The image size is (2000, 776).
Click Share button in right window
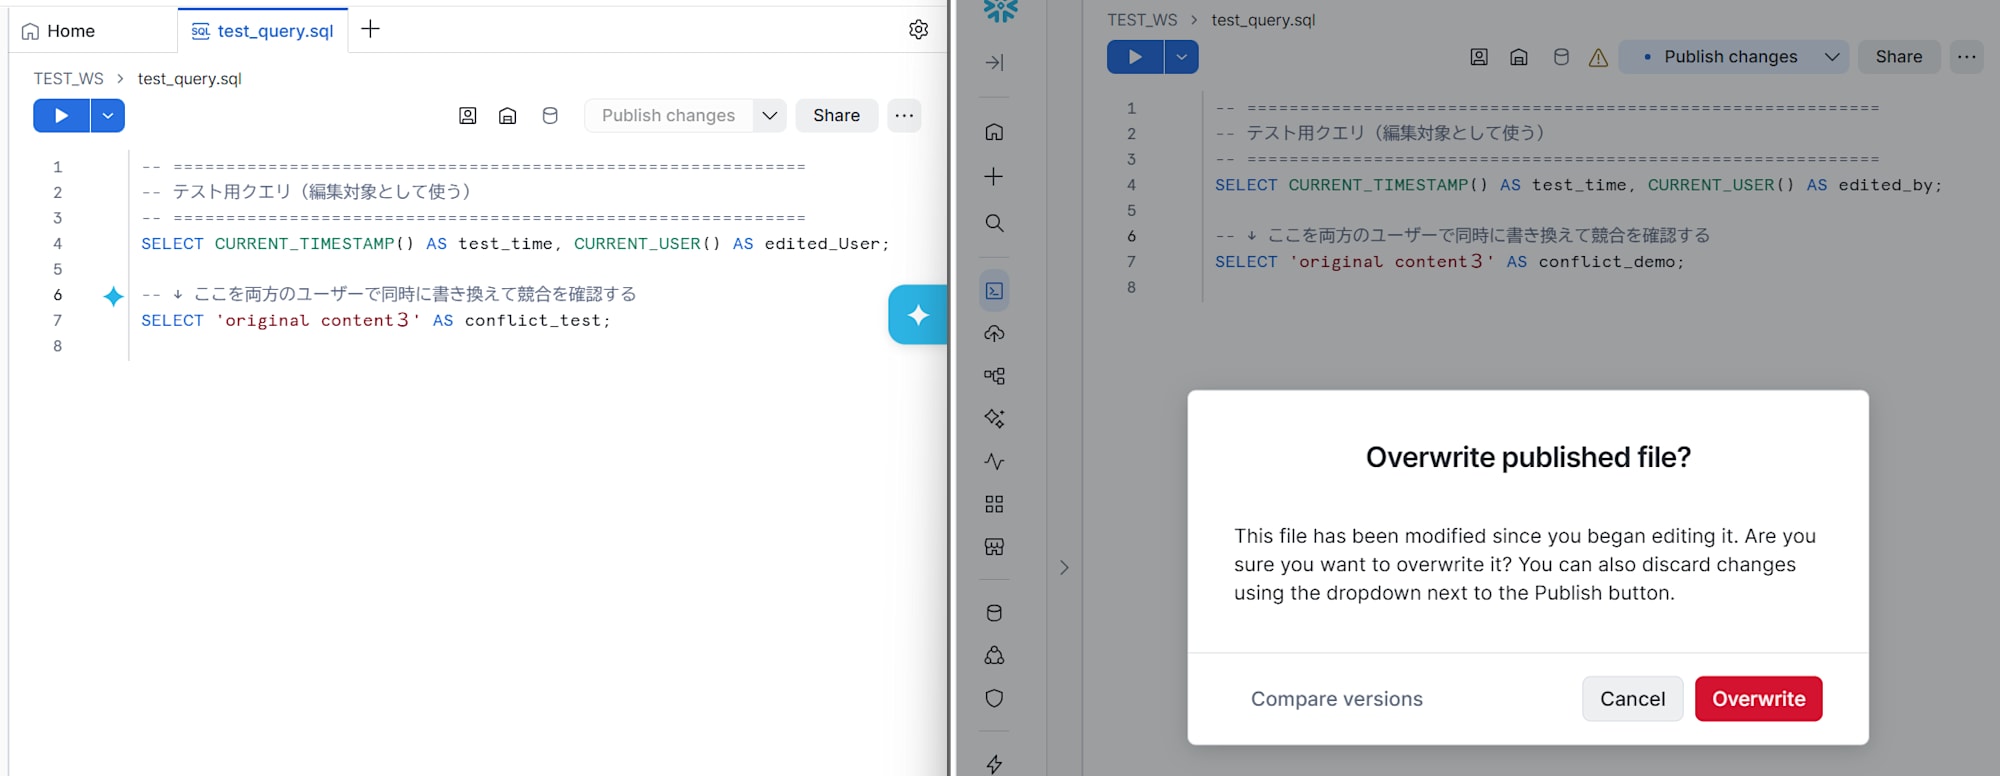click(x=1899, y=57)
